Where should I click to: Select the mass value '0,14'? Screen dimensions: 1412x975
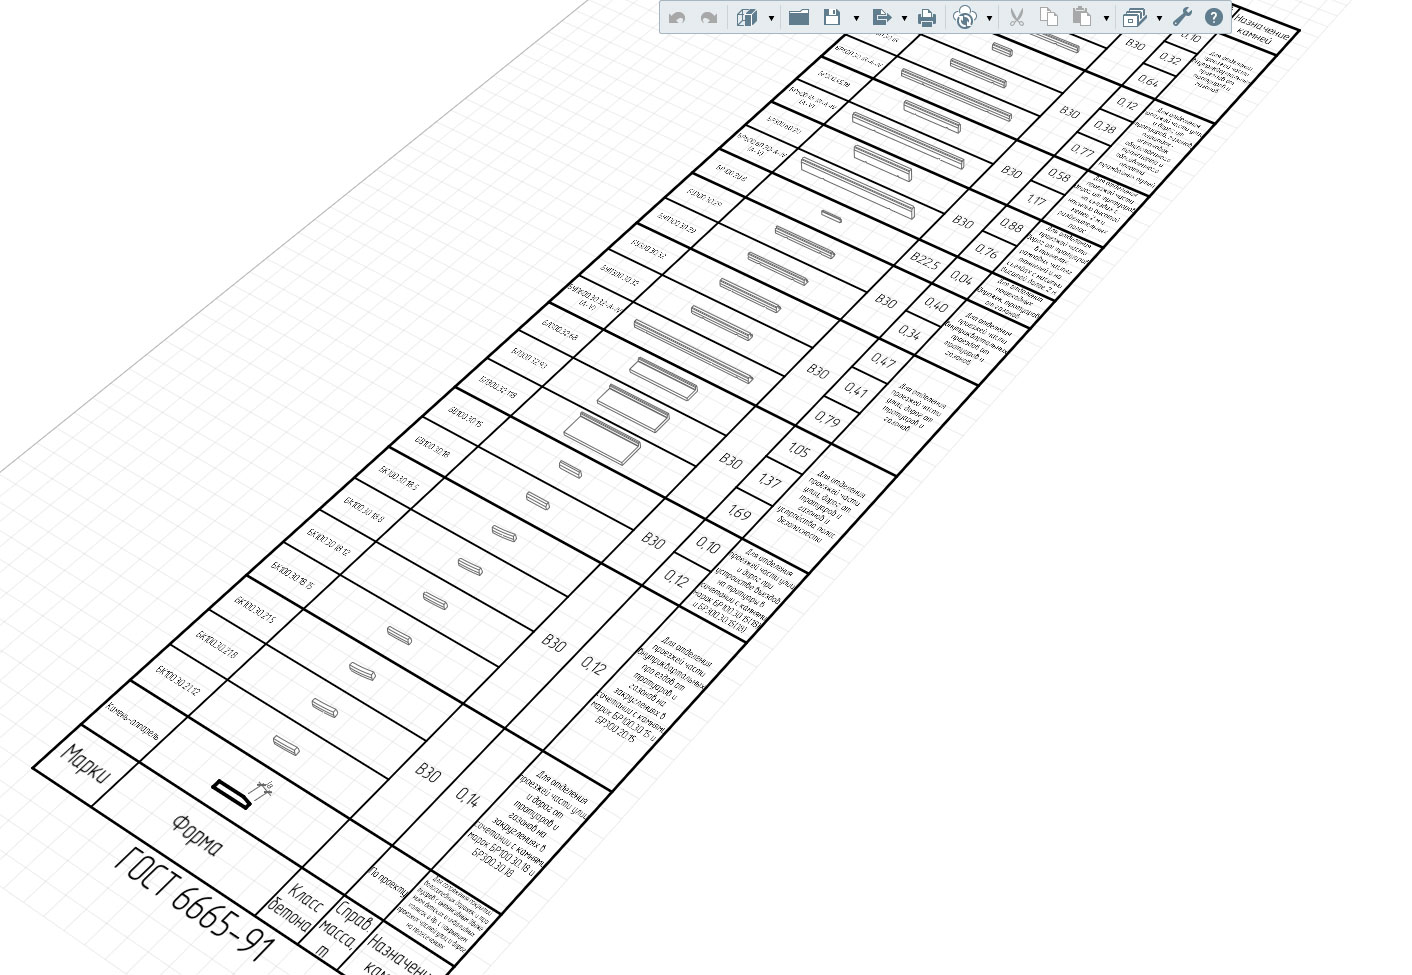[467, 797]
